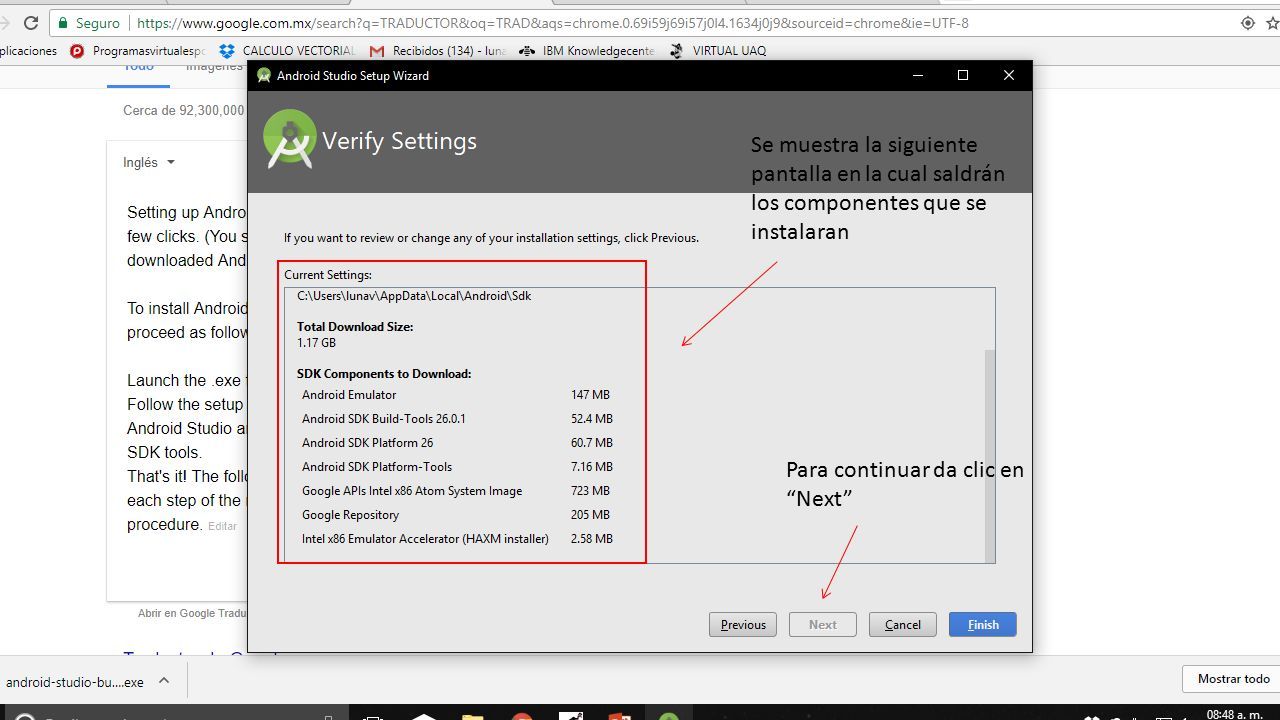Reload the page in Chrome
1280x720 pixels.
[31, 23]
